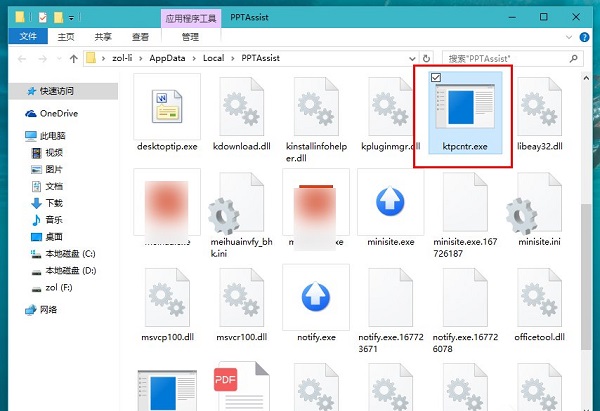Click the help question mark icon
This screenshot has width=600, height=411.
pos(584,37)
